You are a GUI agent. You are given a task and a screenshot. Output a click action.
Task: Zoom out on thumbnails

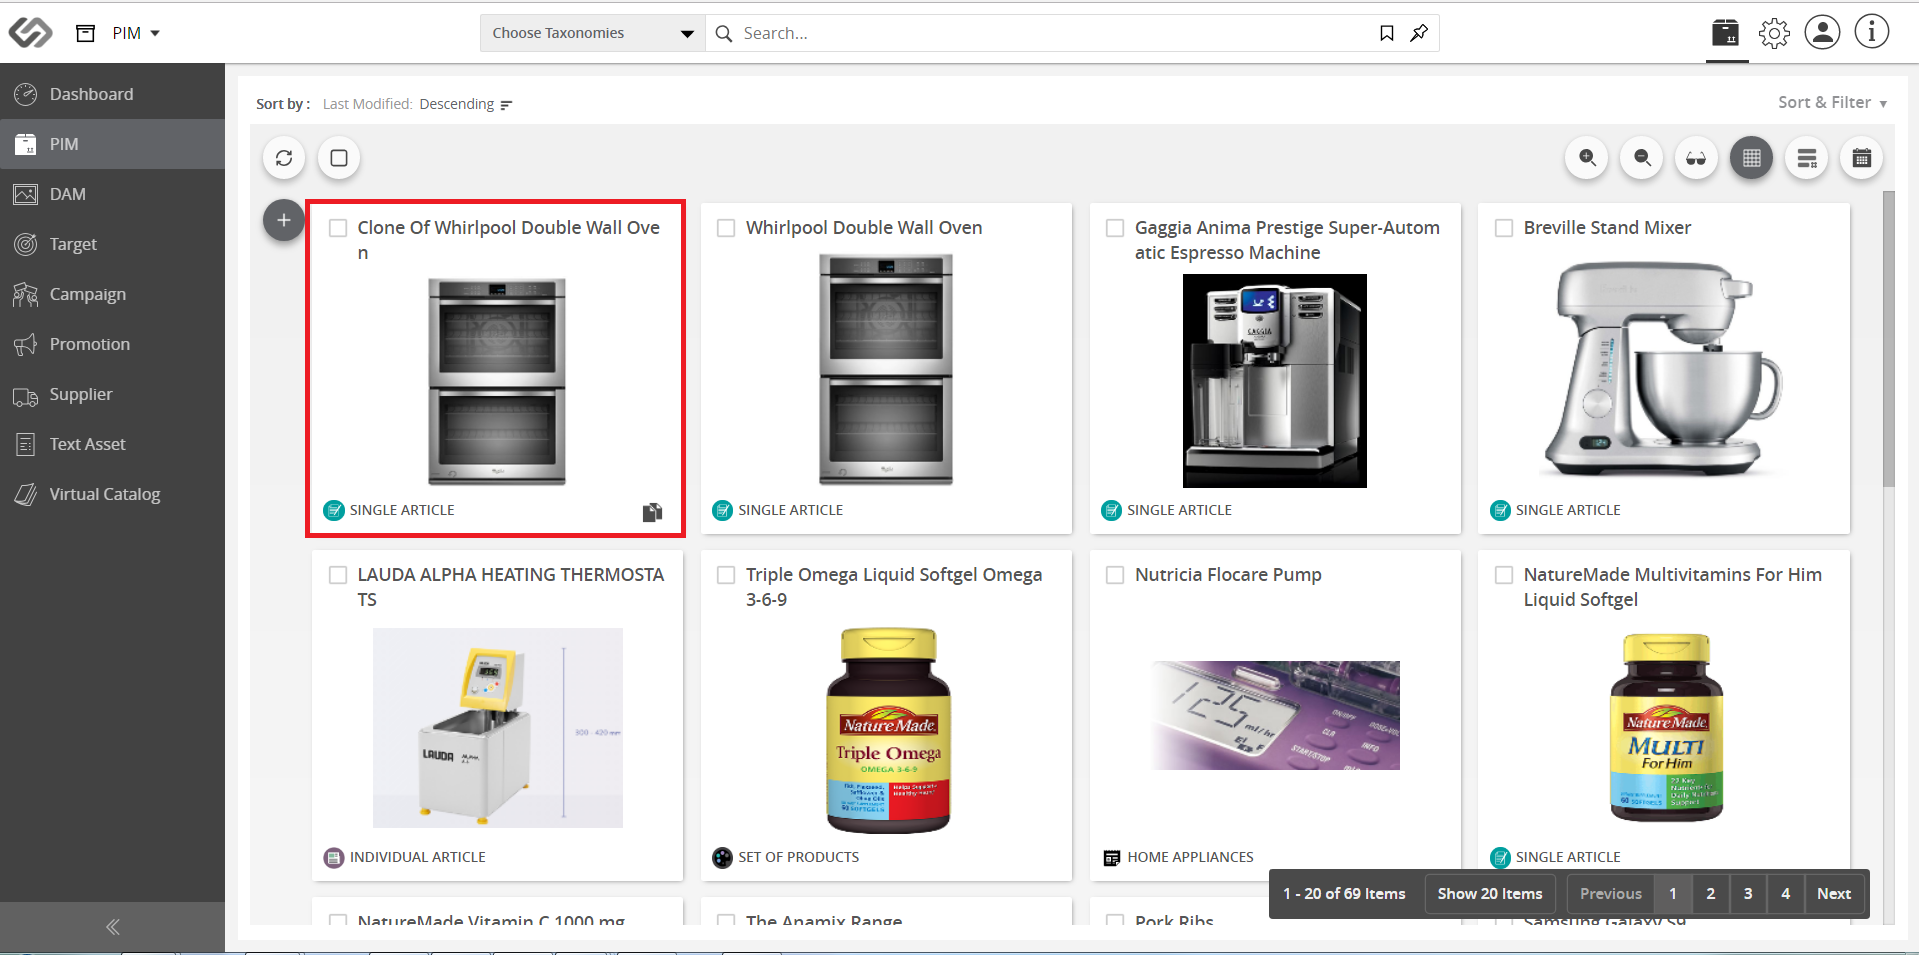[1642, 158]
